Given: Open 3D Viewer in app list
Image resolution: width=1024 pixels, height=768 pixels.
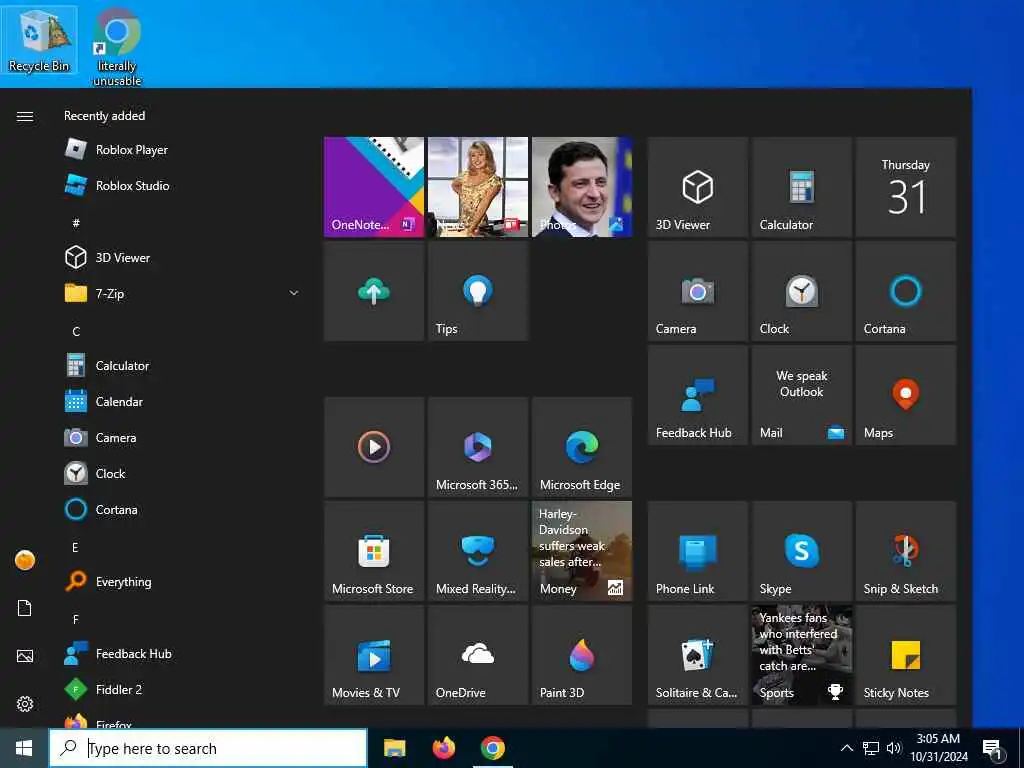Looking at the screenshot, I should click(x=183, y=257).
